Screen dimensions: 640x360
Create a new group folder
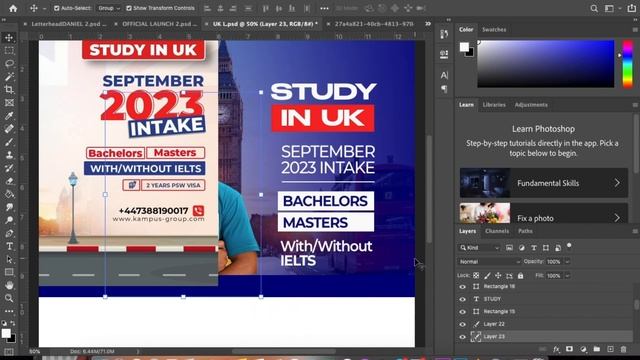pyautogui.click(x=597, y=349)
